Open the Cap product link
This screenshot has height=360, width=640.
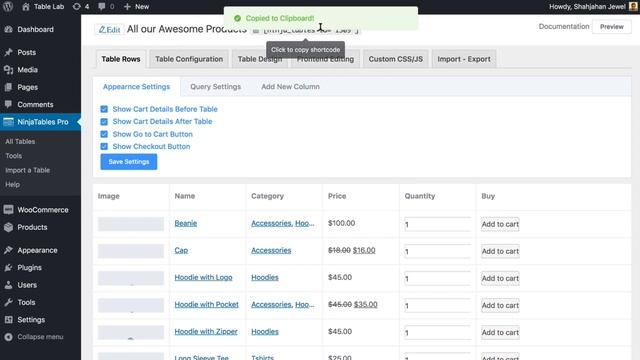181,250
